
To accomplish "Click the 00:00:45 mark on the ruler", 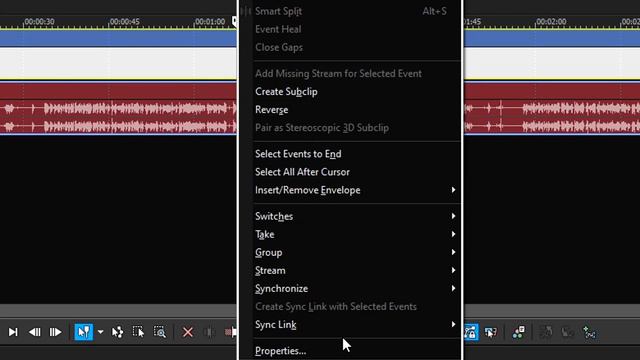I will click(x=124, y=22).
